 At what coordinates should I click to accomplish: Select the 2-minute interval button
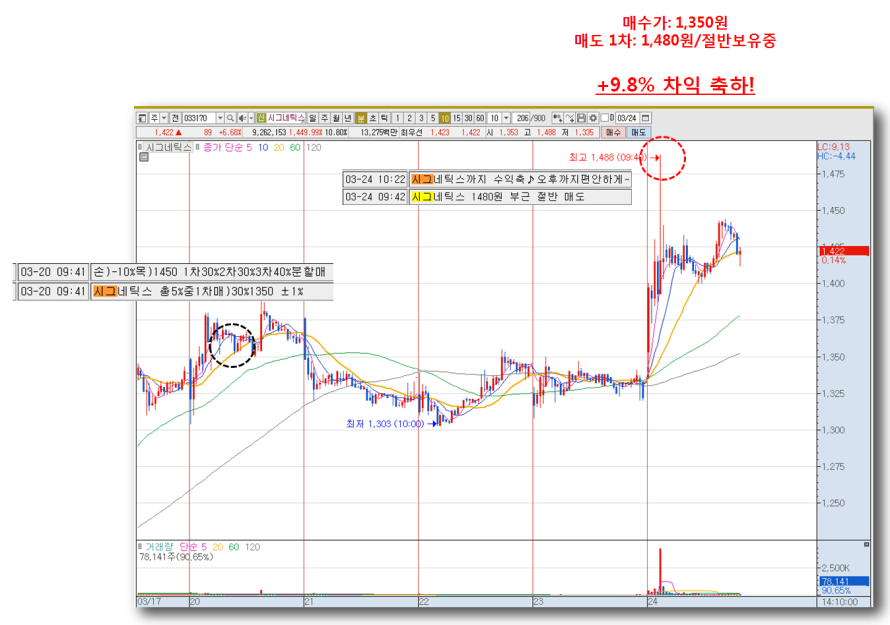(x=409, y=118)
